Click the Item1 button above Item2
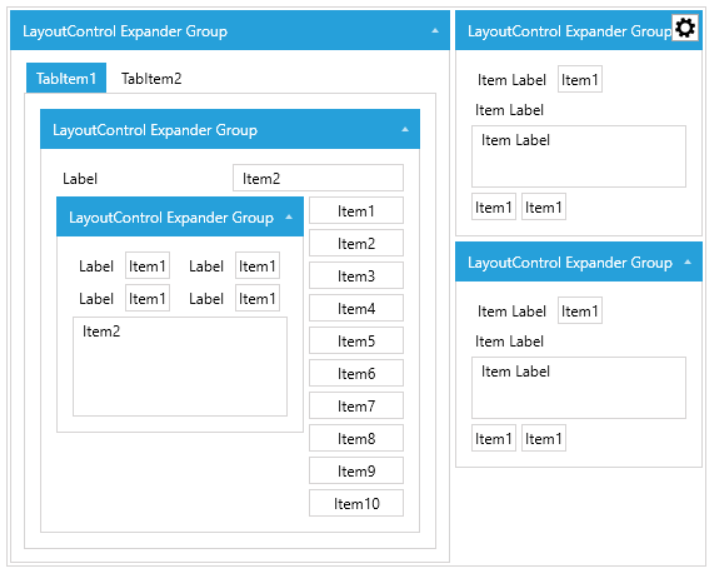Screen dimensions: 715x578 click(356, 211)
